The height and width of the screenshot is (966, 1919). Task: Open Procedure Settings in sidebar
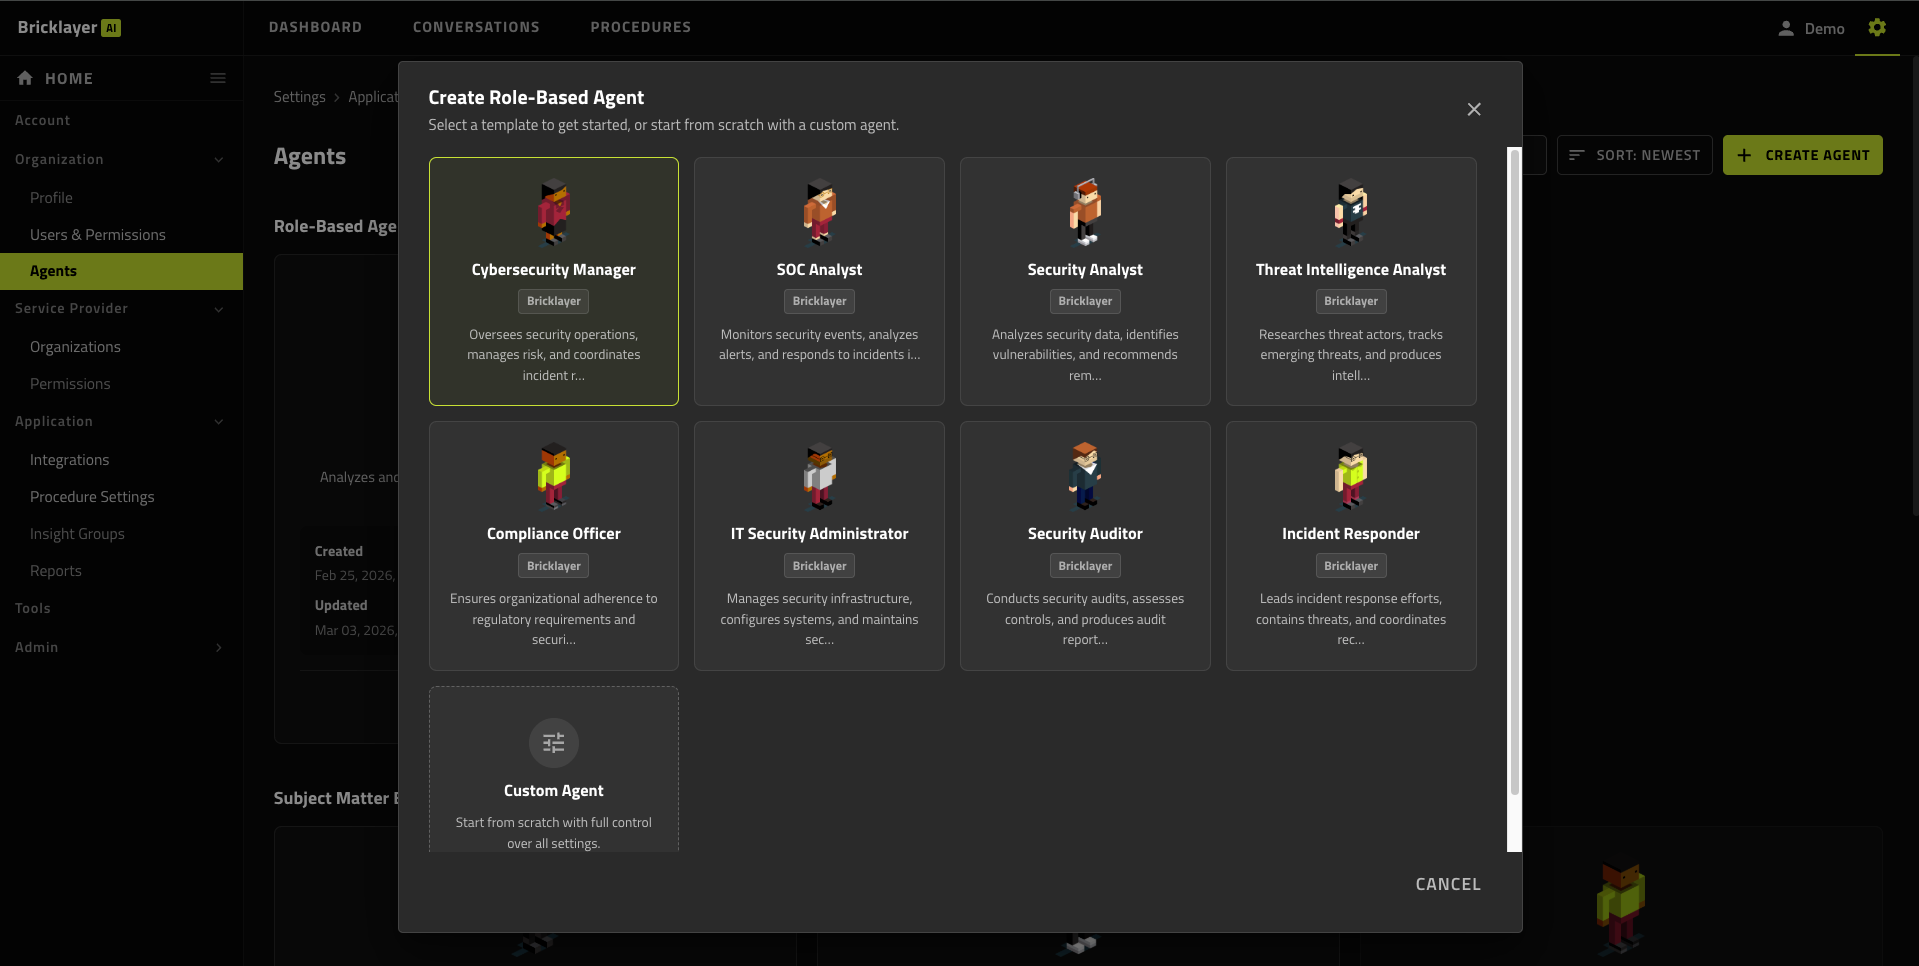(x=92, y=496)
